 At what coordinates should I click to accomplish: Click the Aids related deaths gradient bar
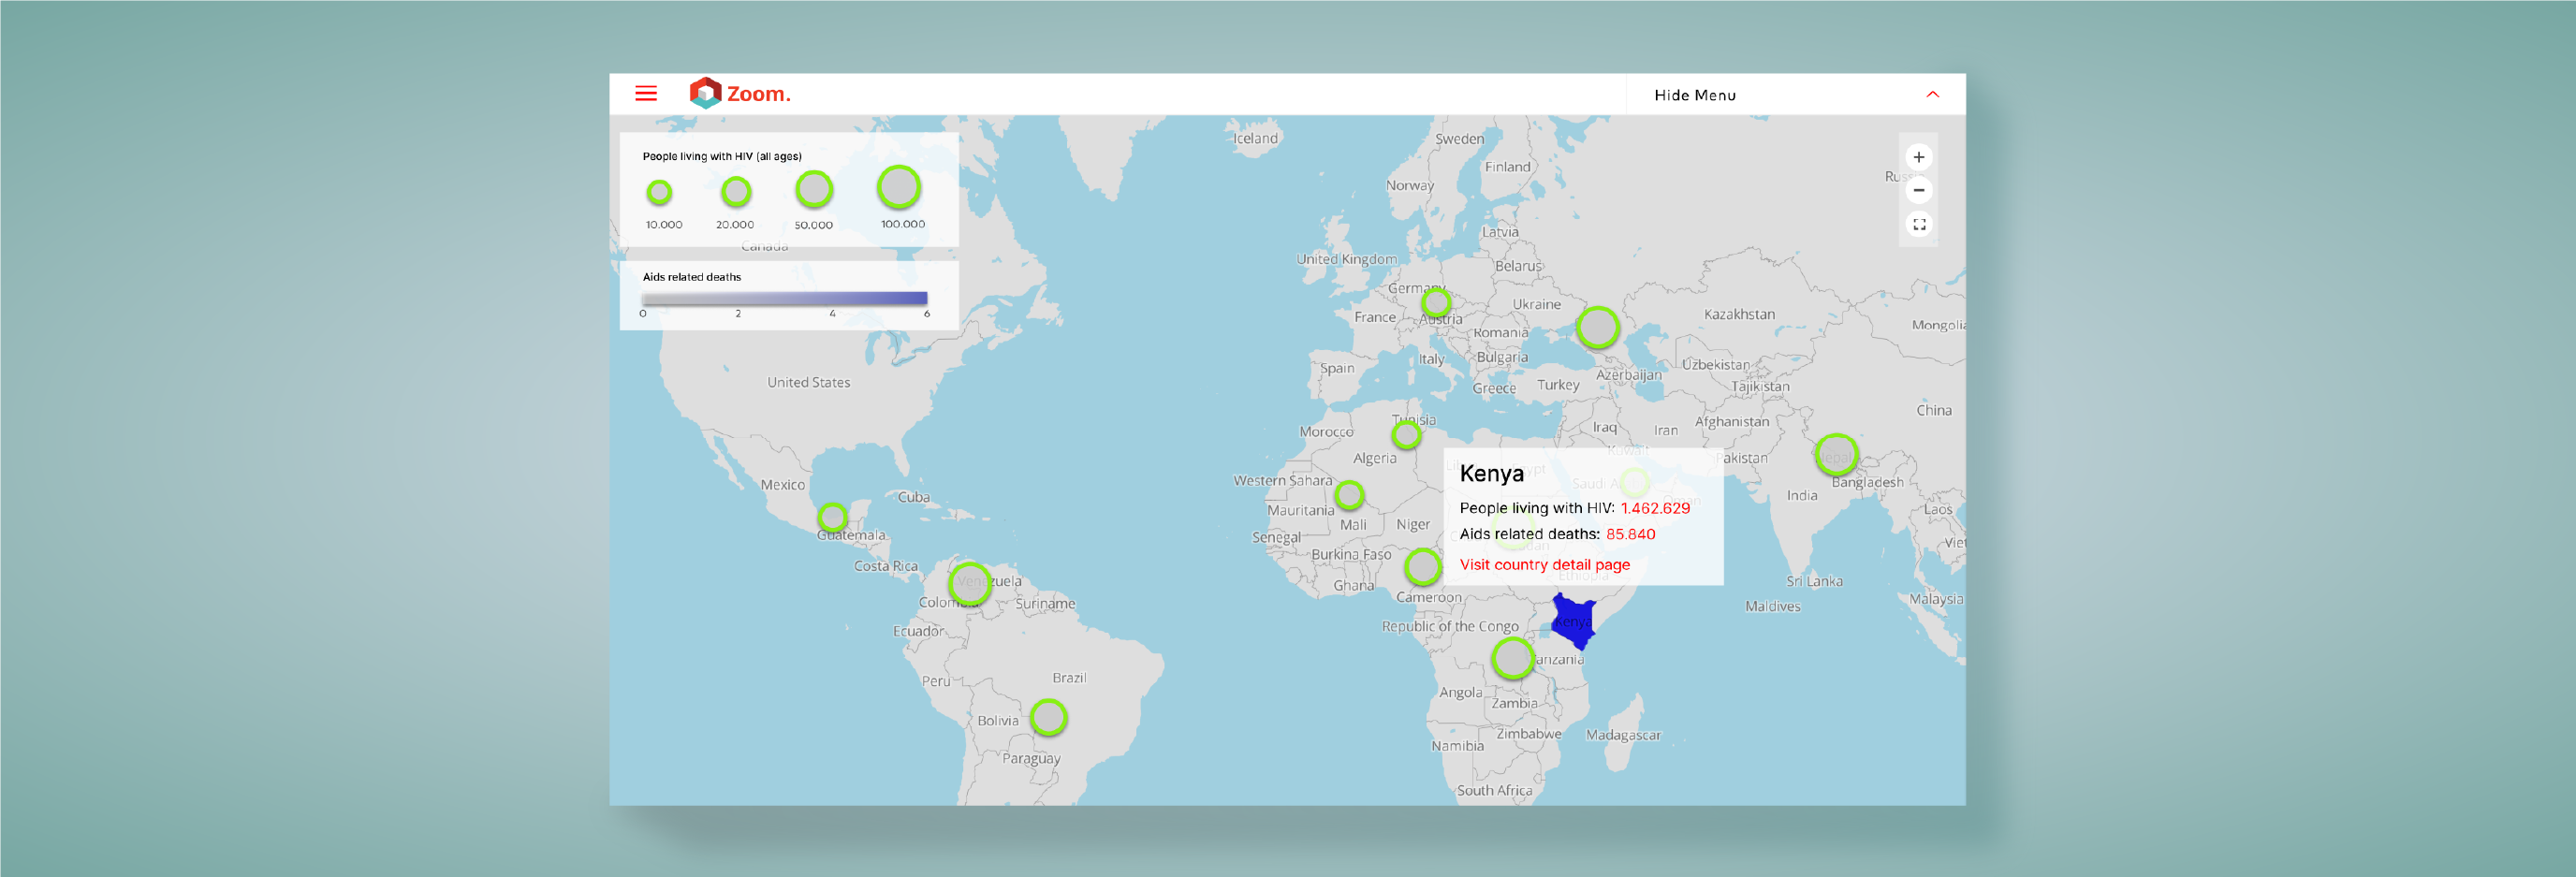coord(784,298)
